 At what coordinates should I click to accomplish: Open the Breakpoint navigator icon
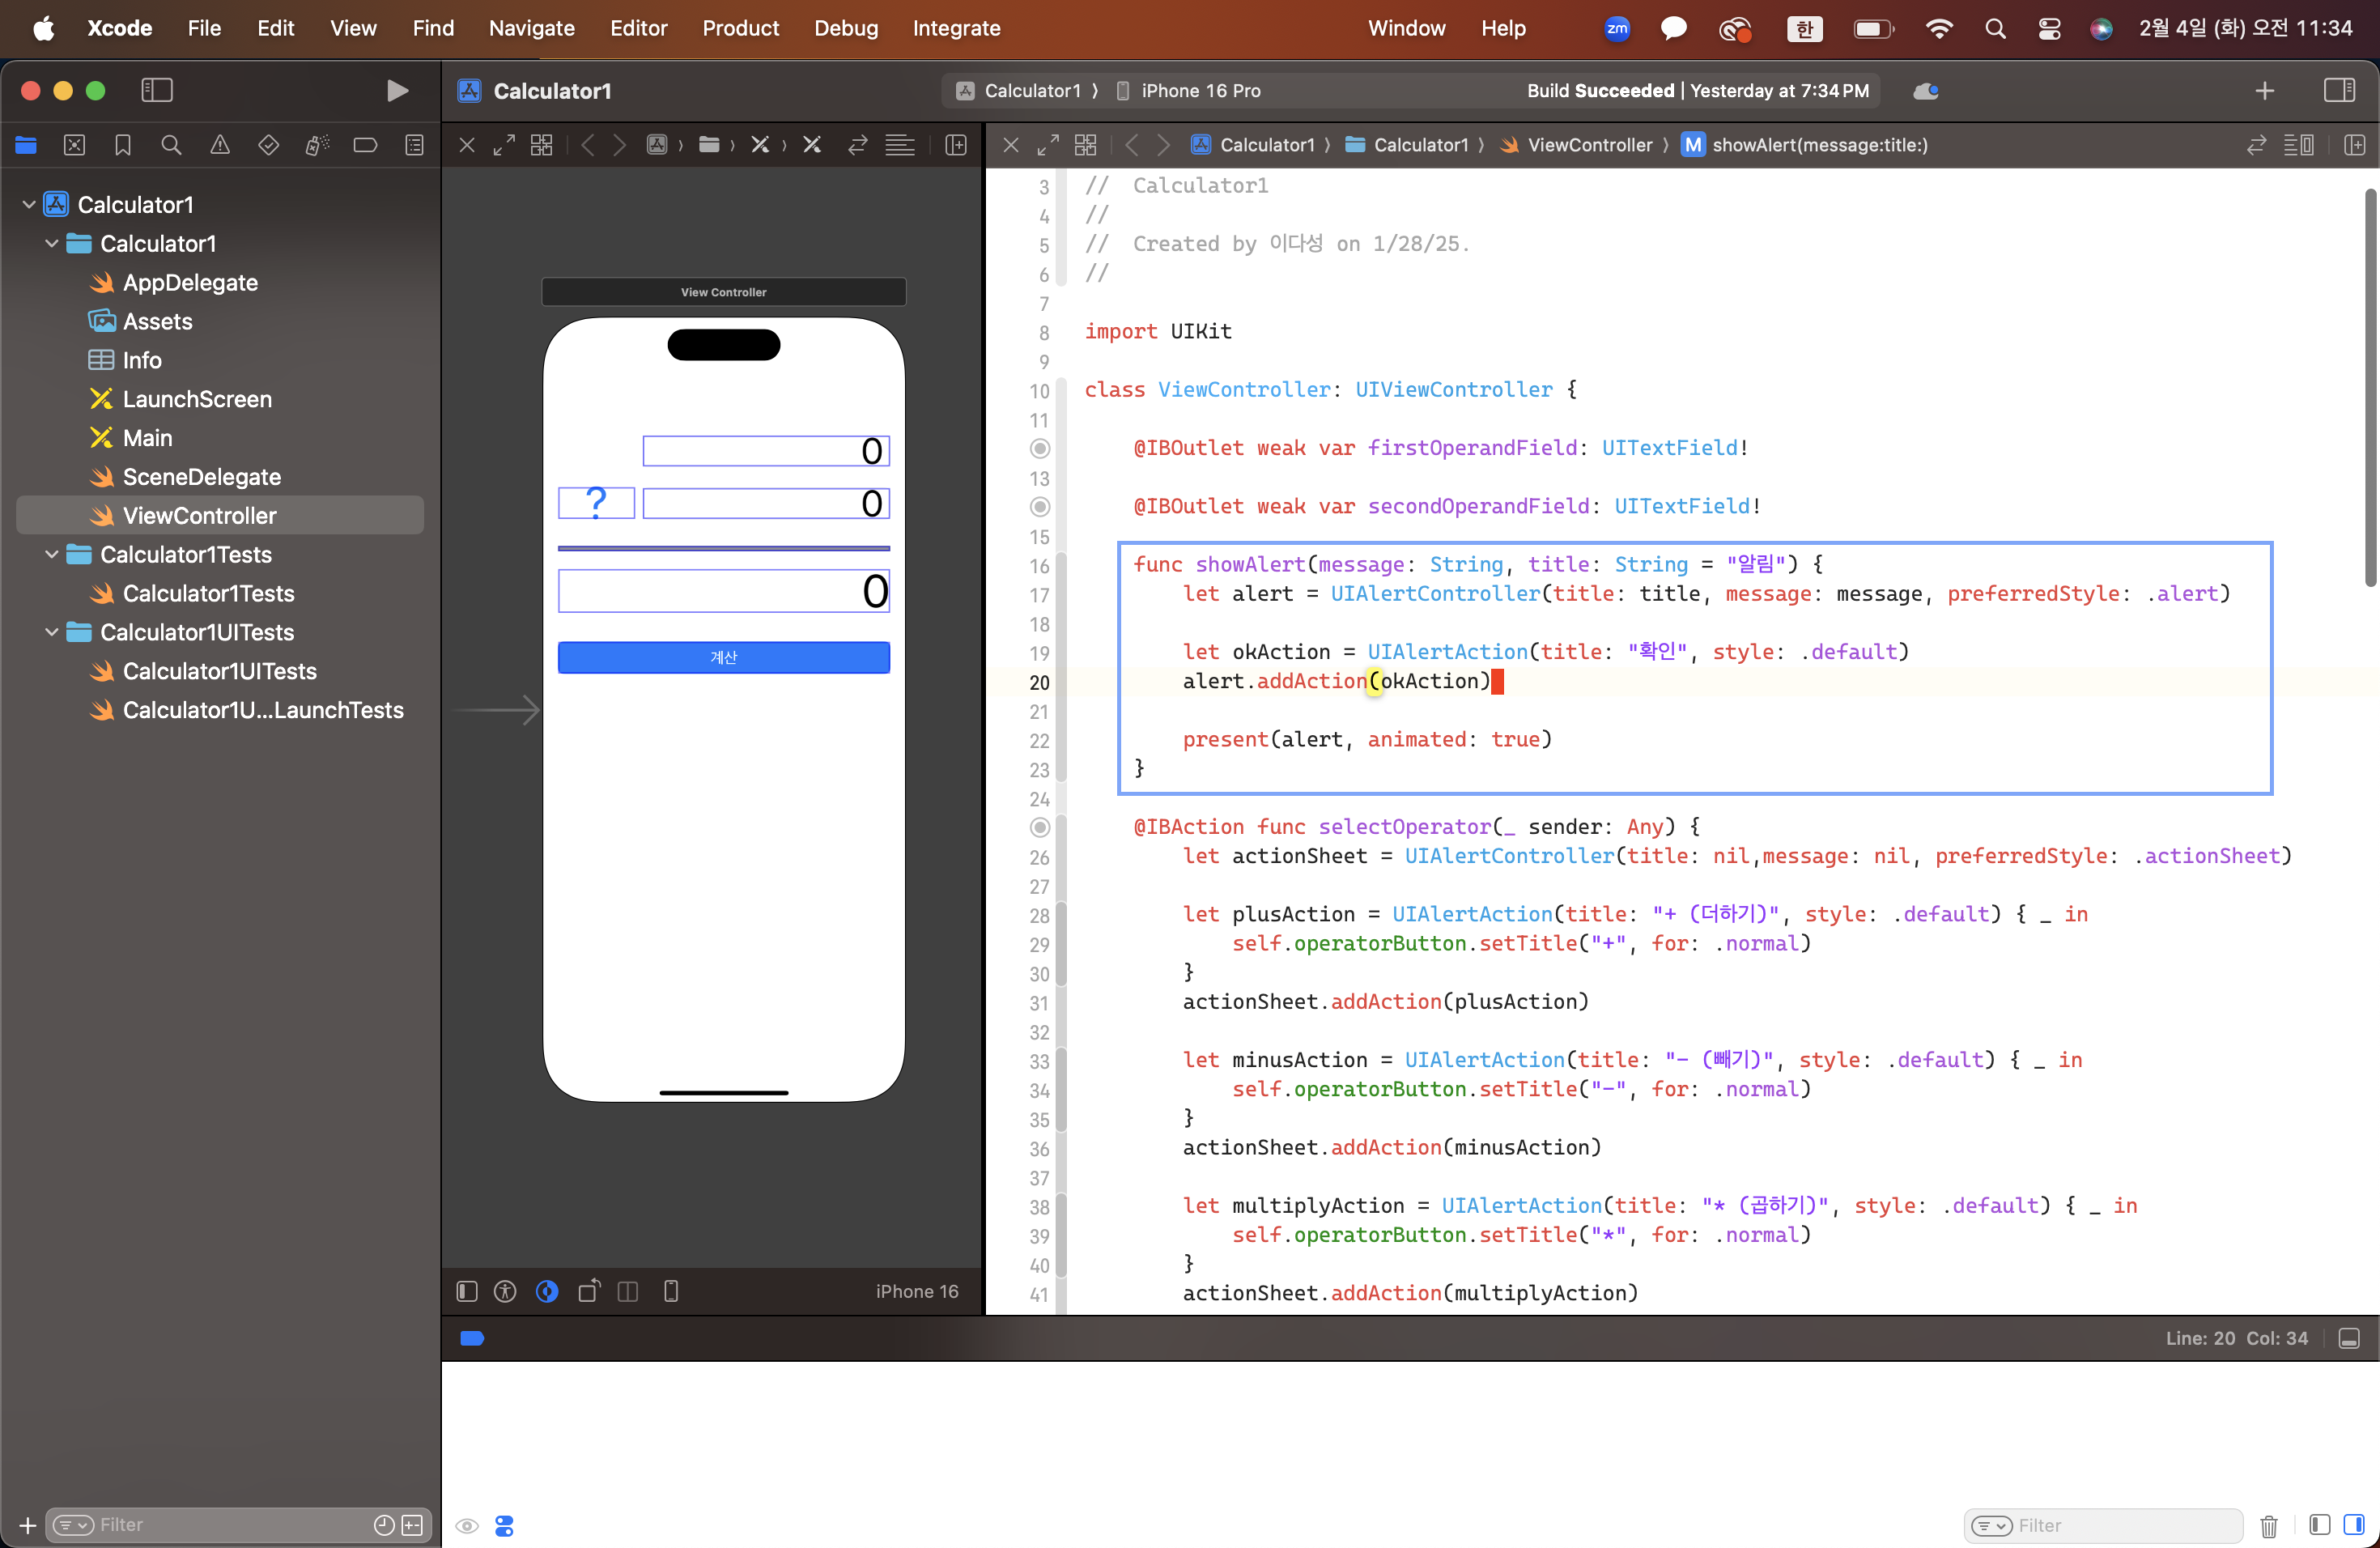coord(365,145)
